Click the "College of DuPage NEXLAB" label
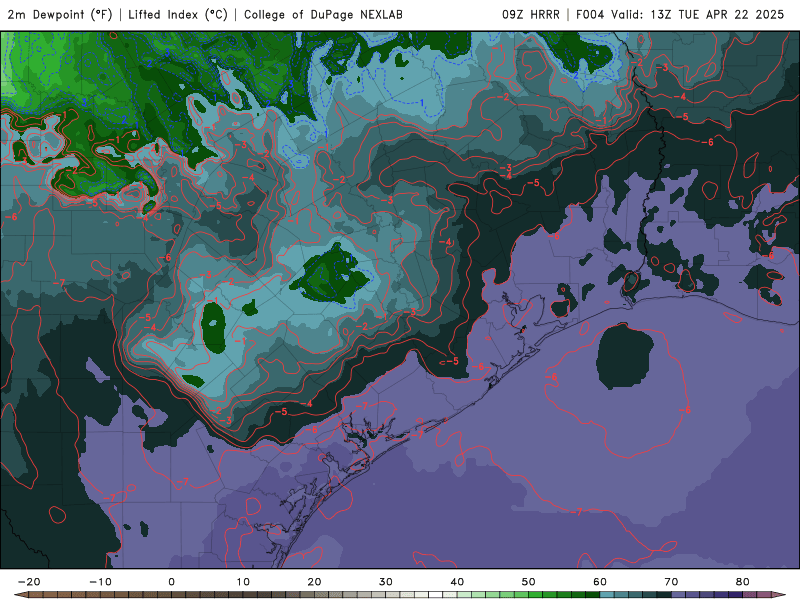Image resolution: width=800 pixels, height=600 pixels. click(323, 15)
